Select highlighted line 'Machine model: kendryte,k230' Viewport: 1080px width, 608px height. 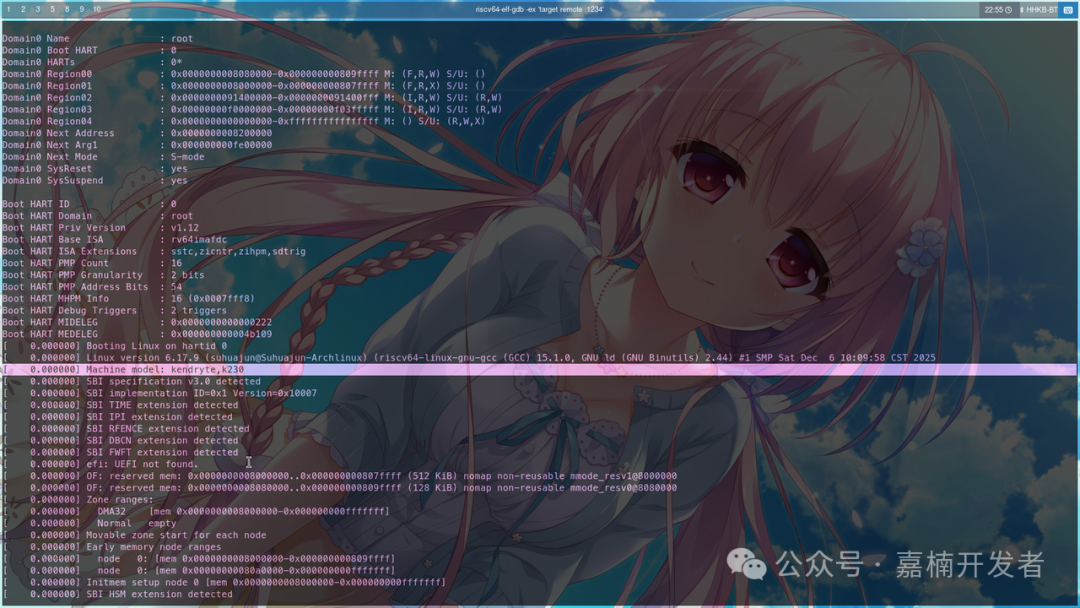[x=539, y=370]
